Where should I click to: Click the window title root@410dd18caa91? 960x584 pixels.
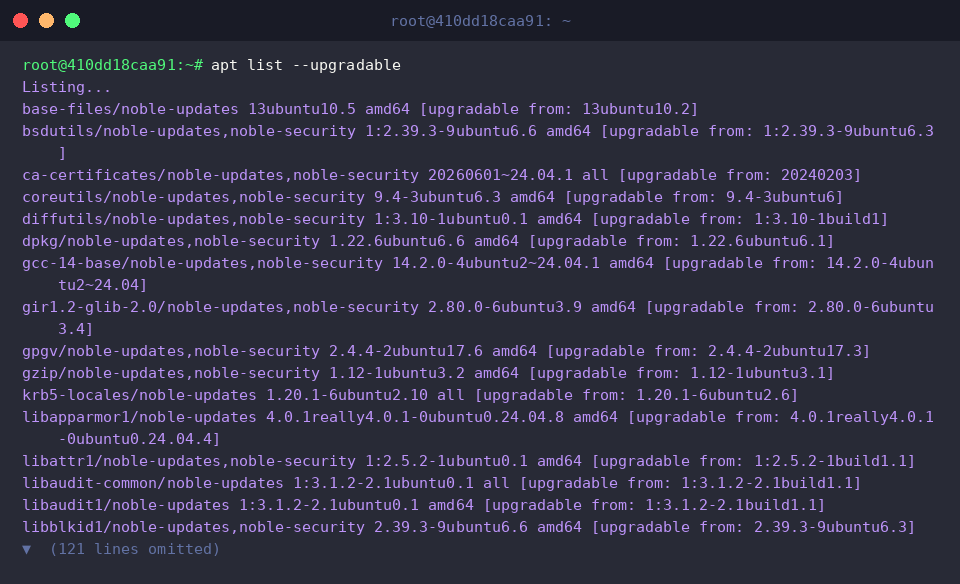[481, 21]
